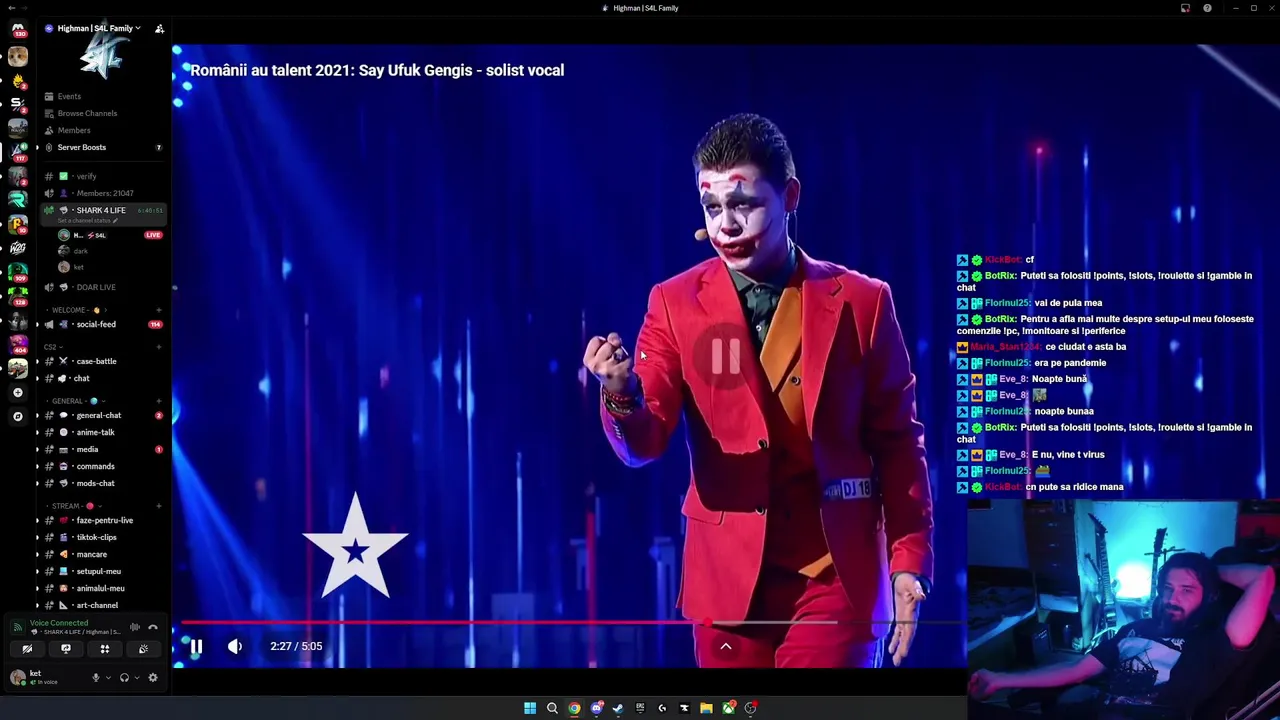Open the W2G server icon
1280x720 pixels.
(x=17, y=248)
